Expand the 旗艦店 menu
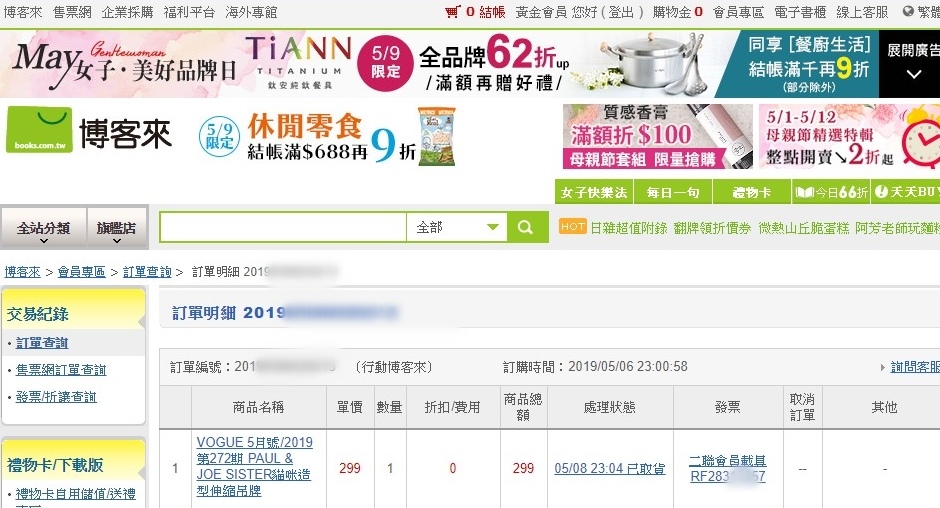940x508 pixels. 116,229
